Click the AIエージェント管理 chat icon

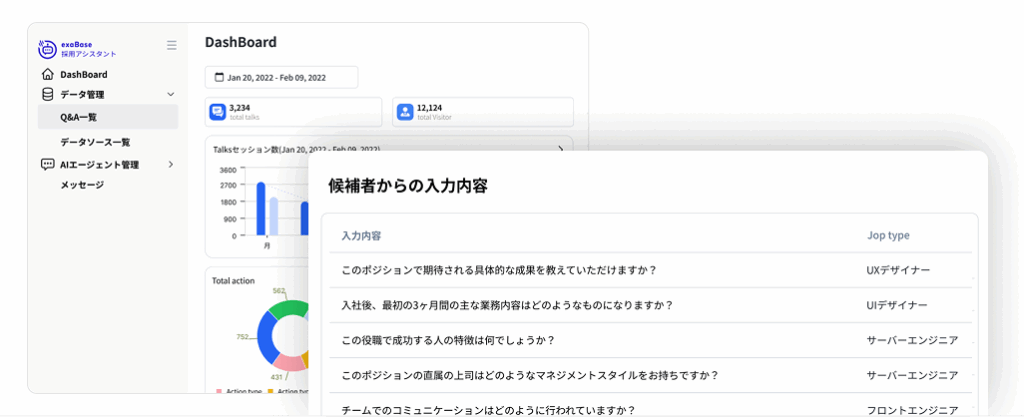pos(48,164)
